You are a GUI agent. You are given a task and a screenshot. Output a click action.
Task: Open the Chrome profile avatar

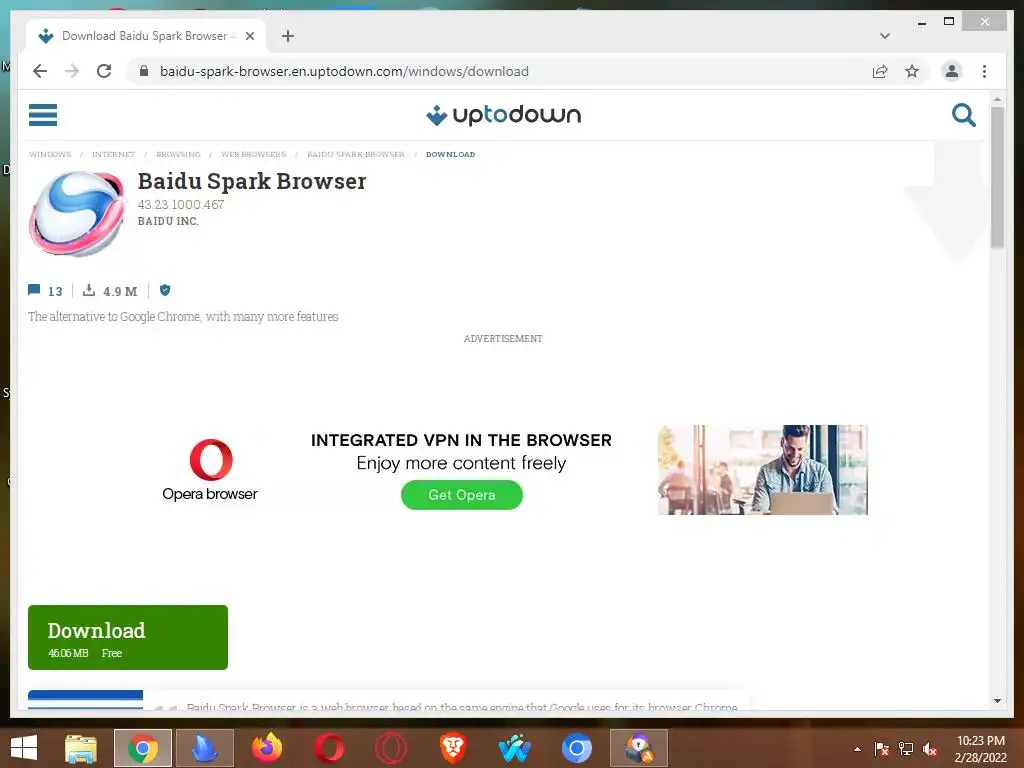point(952,71)
